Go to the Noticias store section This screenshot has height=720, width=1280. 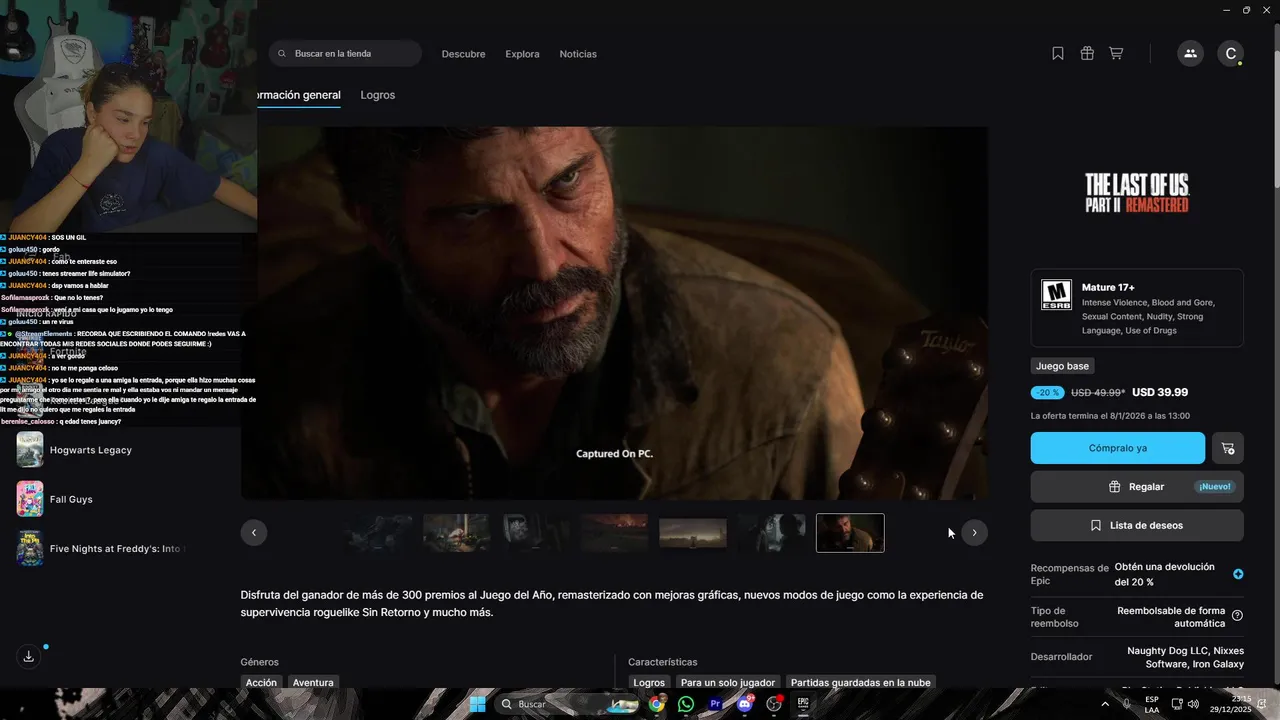(x=578, y=54)
